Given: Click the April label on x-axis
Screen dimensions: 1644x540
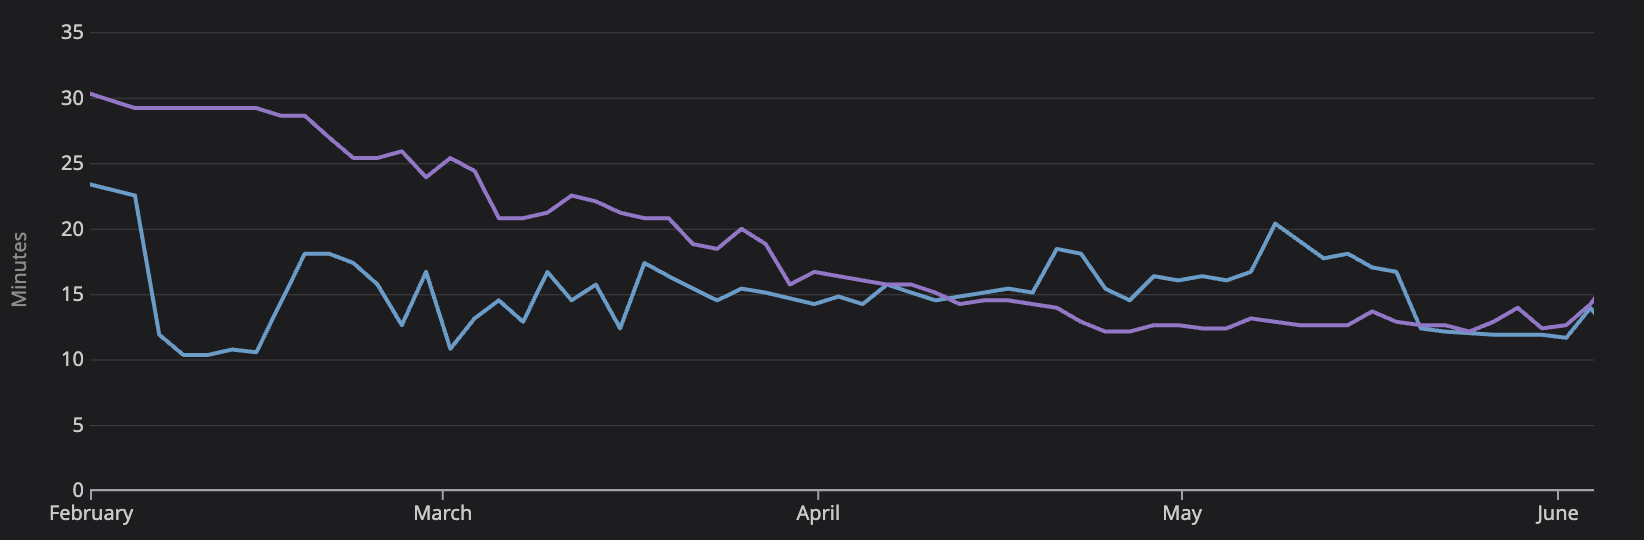Looking at the screenshot, I should 818,513.
